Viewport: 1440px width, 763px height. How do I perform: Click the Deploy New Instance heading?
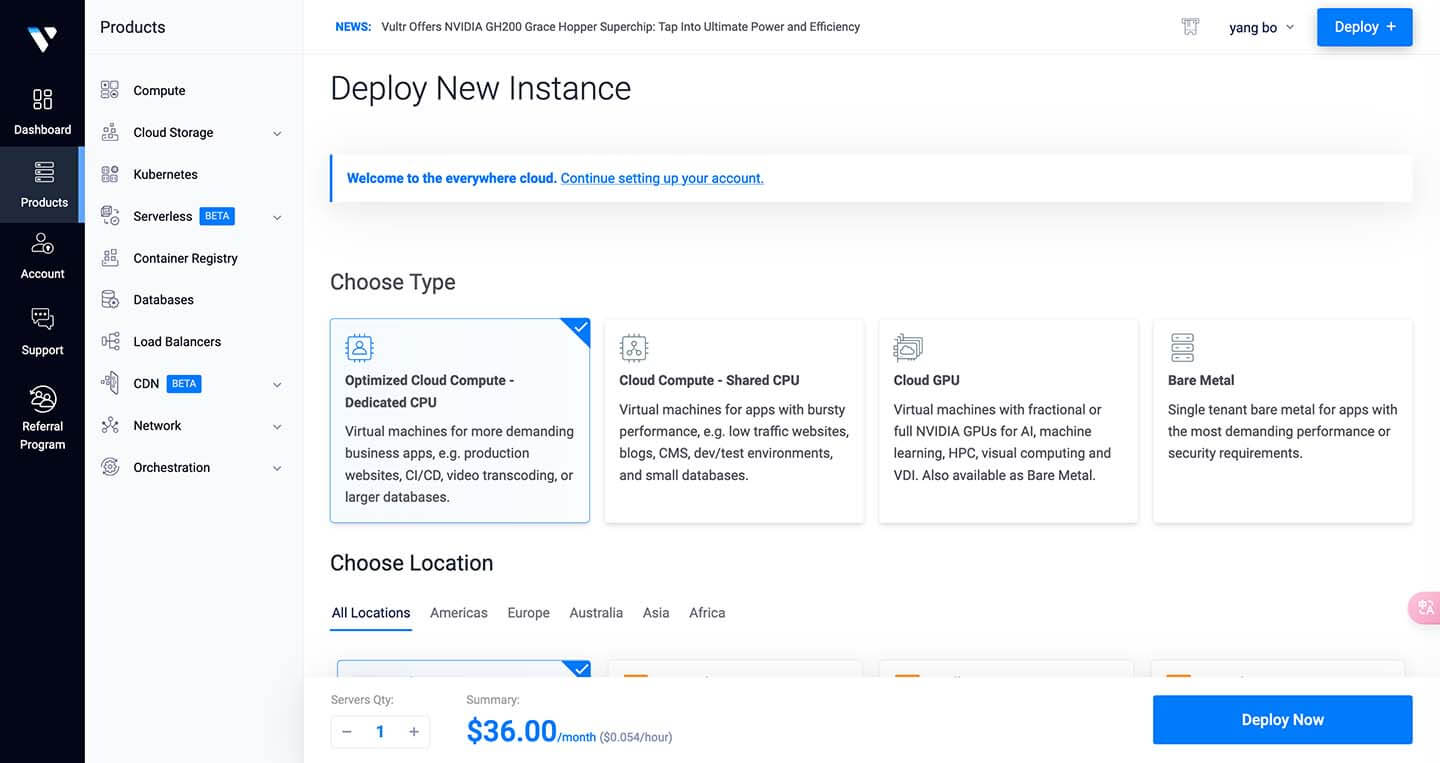point(480,88)
